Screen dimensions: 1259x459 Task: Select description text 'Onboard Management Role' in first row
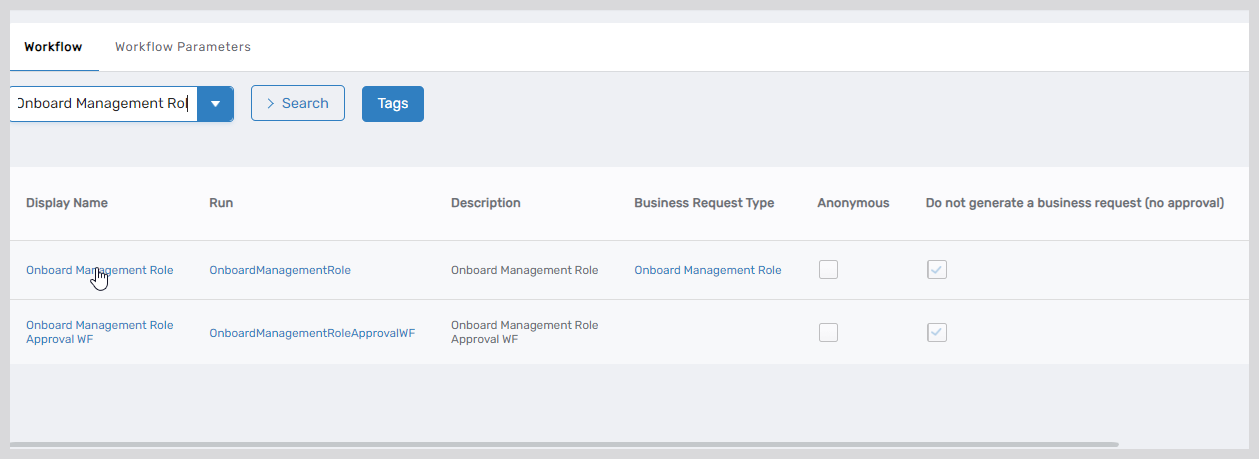click(x=525, y=270)
